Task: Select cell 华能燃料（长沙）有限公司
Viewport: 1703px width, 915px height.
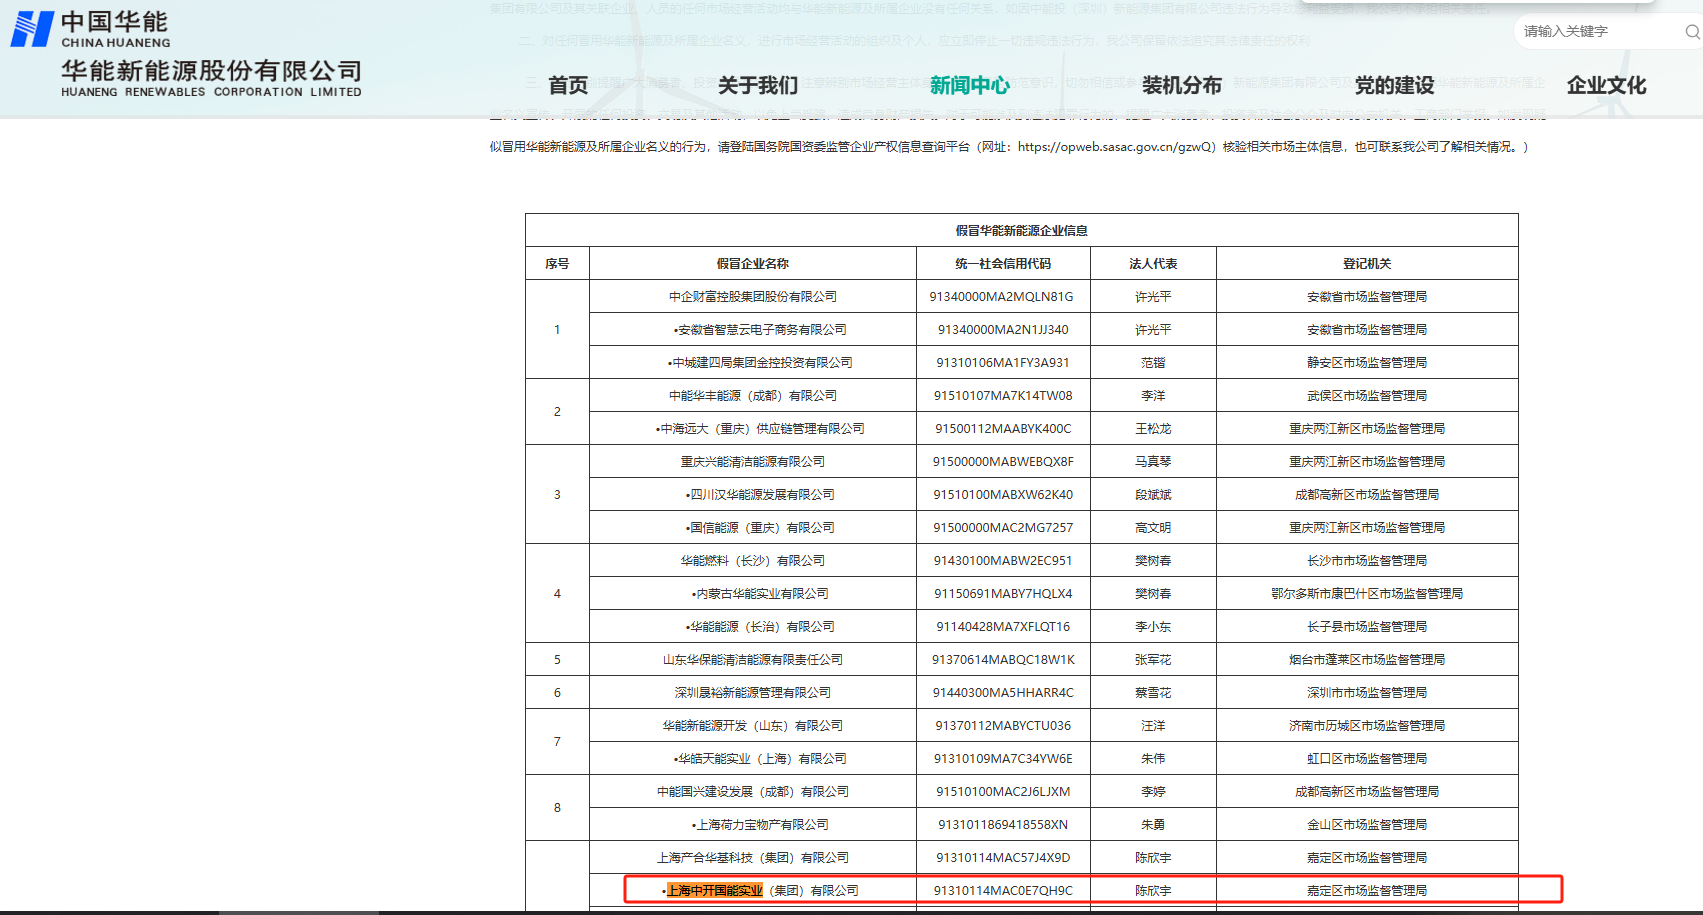Action: click(752, 561)
